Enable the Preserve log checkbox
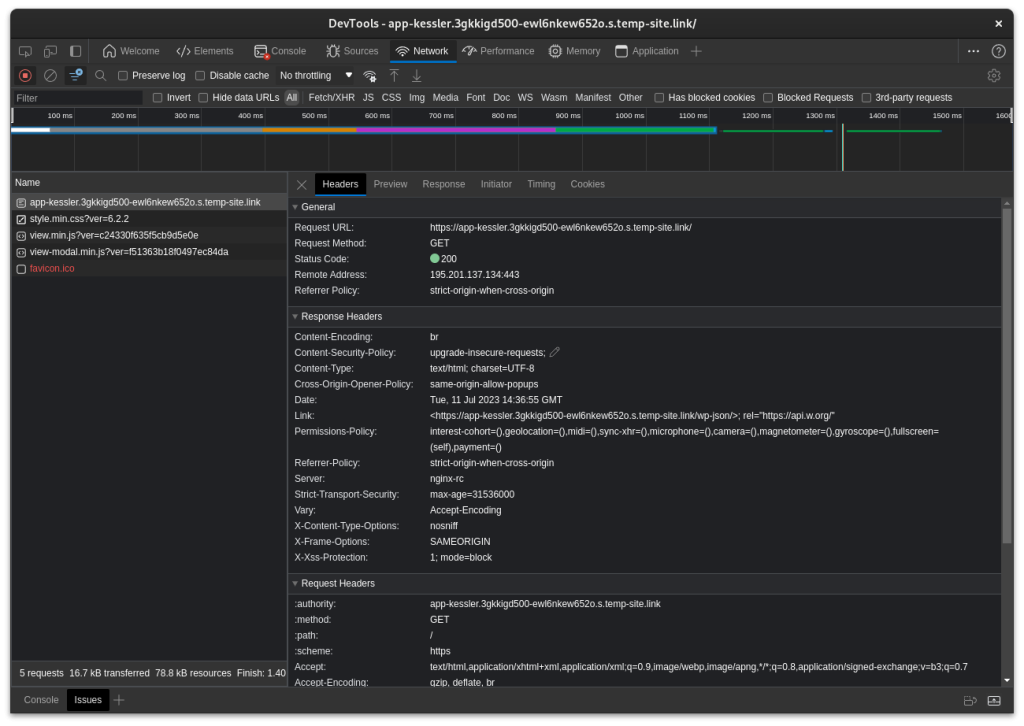The width and height of the screenshot is (1024, 726). pos(123,76)
